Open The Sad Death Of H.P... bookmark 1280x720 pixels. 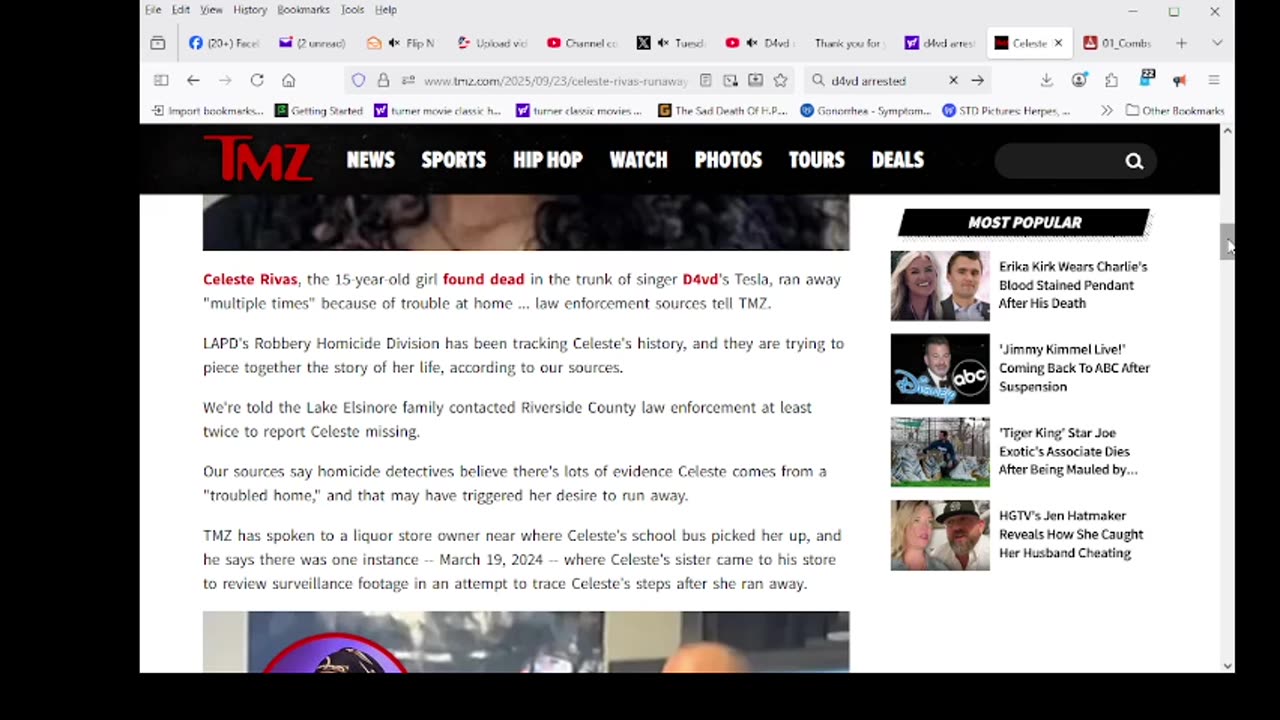[x=723, y=111]
